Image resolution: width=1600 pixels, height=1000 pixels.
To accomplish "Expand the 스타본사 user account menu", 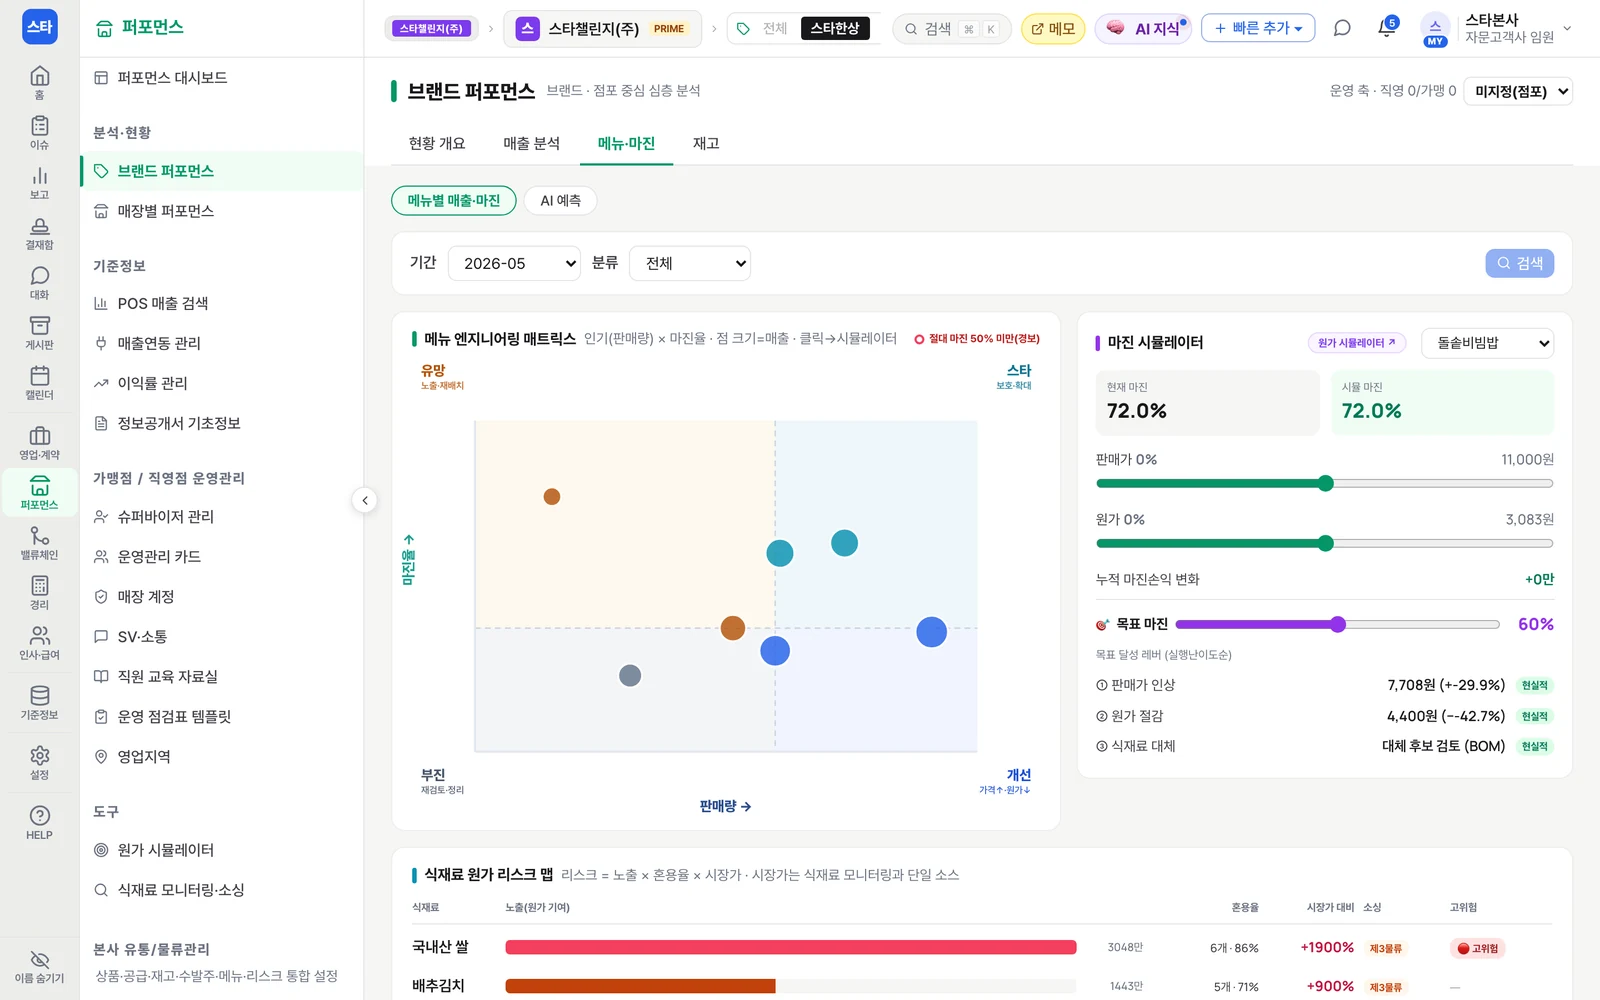I will [x=1496, y=28].
